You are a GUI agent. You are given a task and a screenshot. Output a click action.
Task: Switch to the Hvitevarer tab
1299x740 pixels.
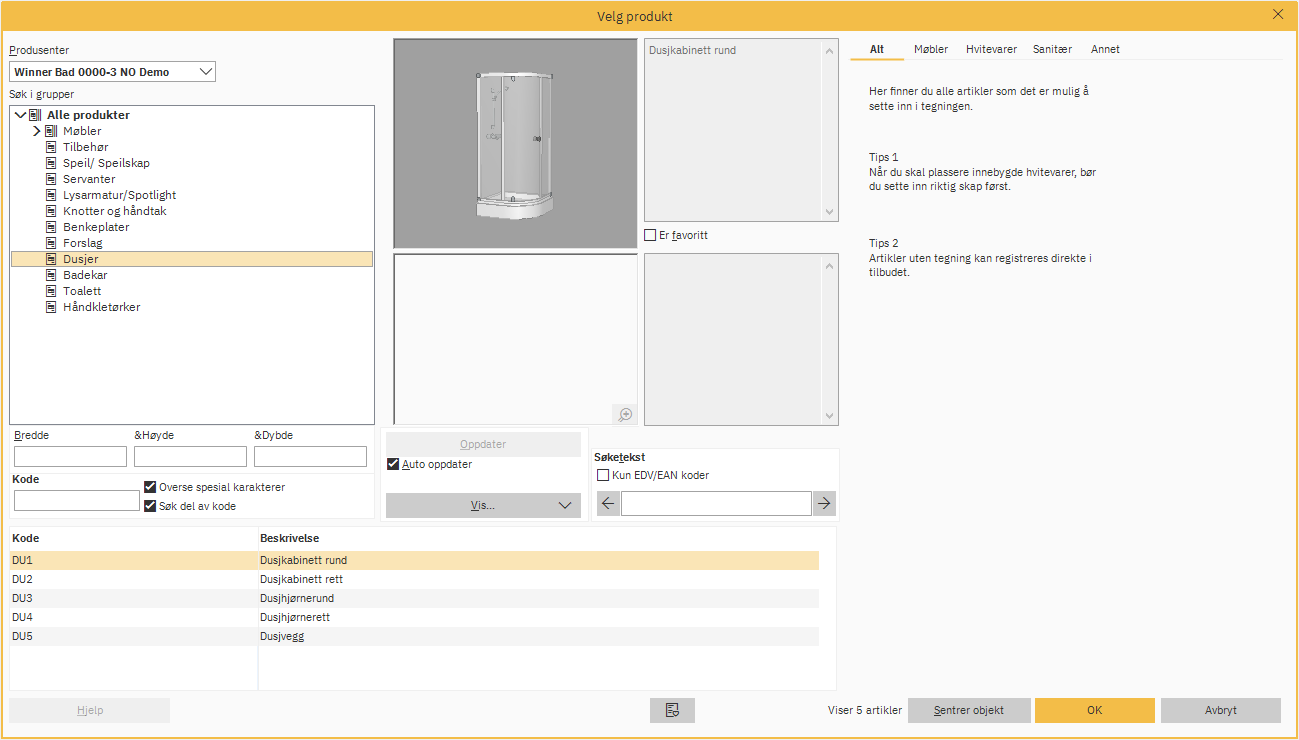click(990, 49)
